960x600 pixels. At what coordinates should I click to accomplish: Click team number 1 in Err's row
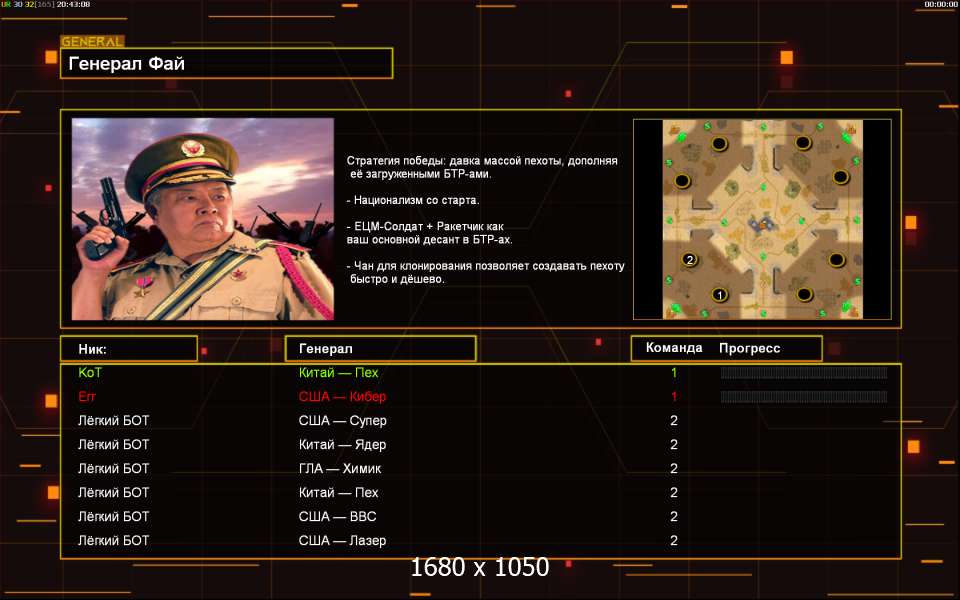click(x=674, y=397)
